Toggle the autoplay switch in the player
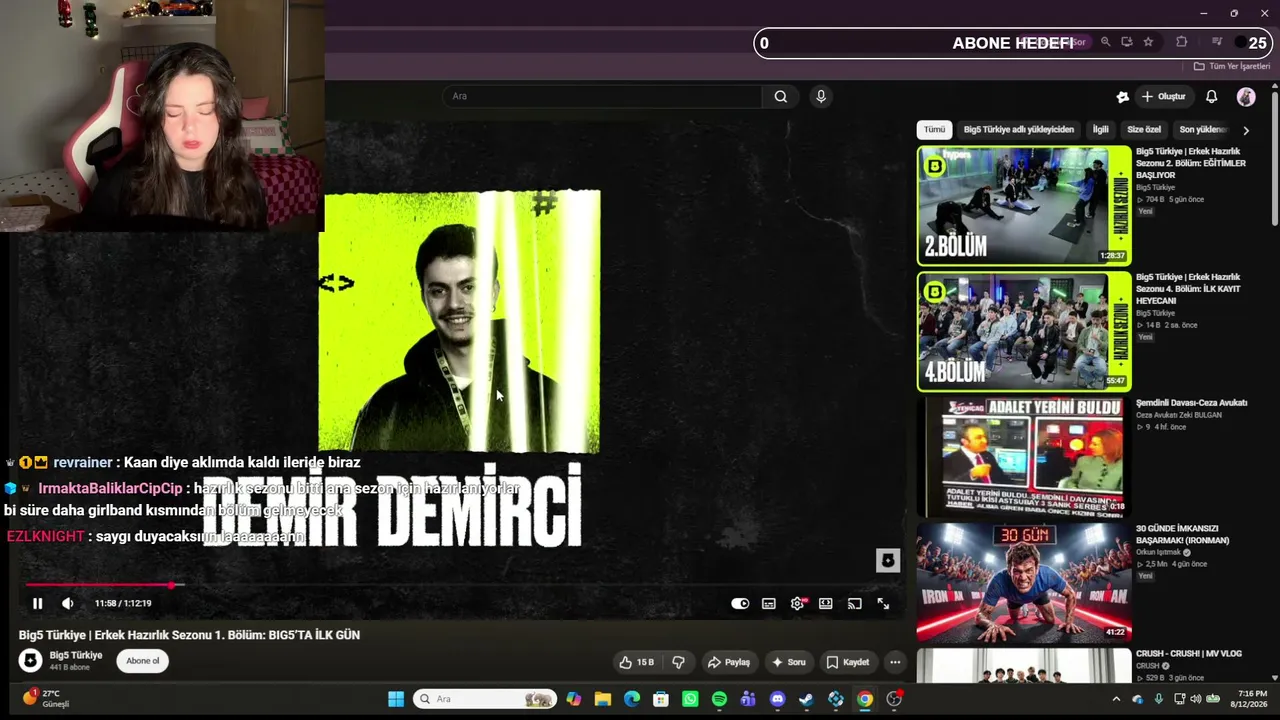Image resolution: width=1280 pixels, height=720 pixels. (740, 603)
